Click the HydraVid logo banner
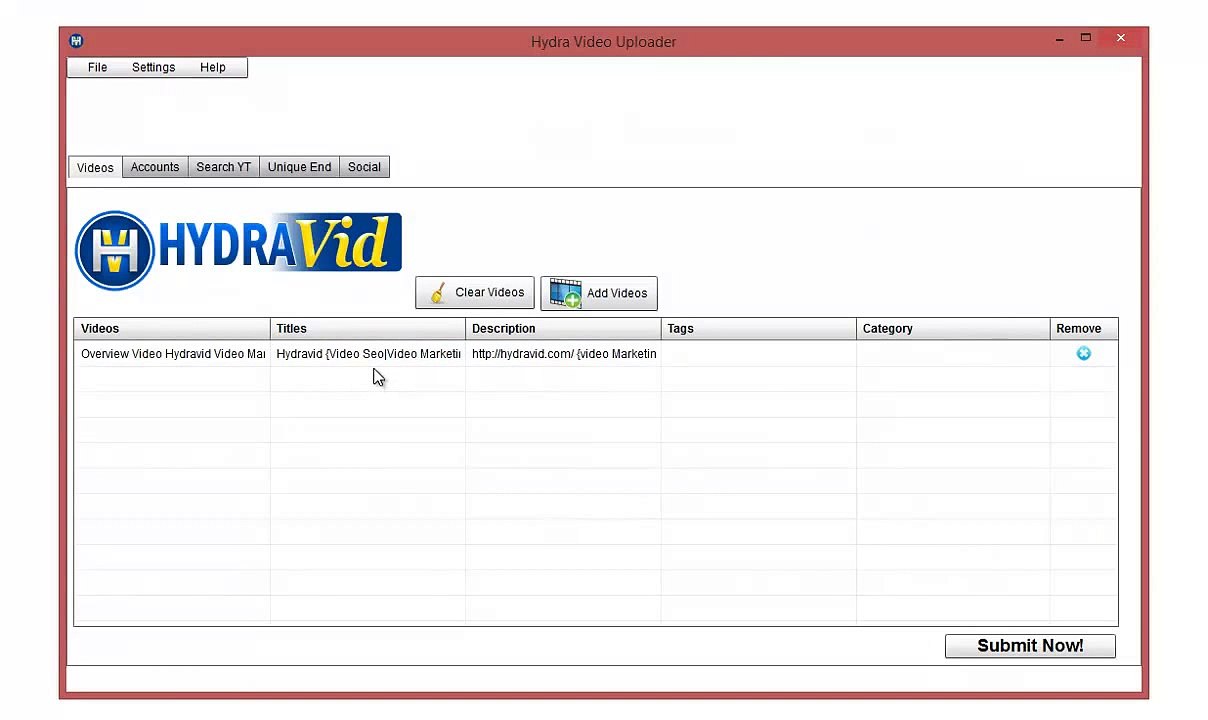This screenshot has height=720, width=1208. click(238, 250)
